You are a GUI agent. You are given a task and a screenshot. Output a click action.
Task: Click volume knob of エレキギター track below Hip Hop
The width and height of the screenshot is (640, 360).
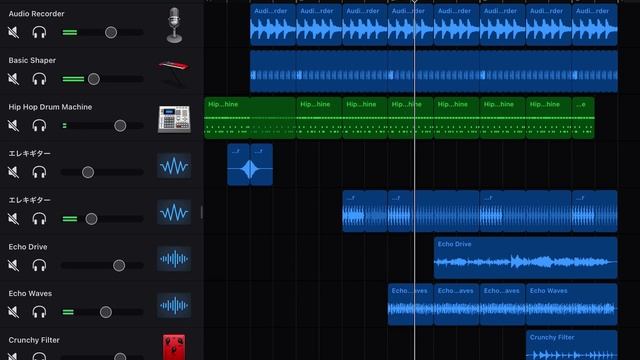(x=88, y=172)
